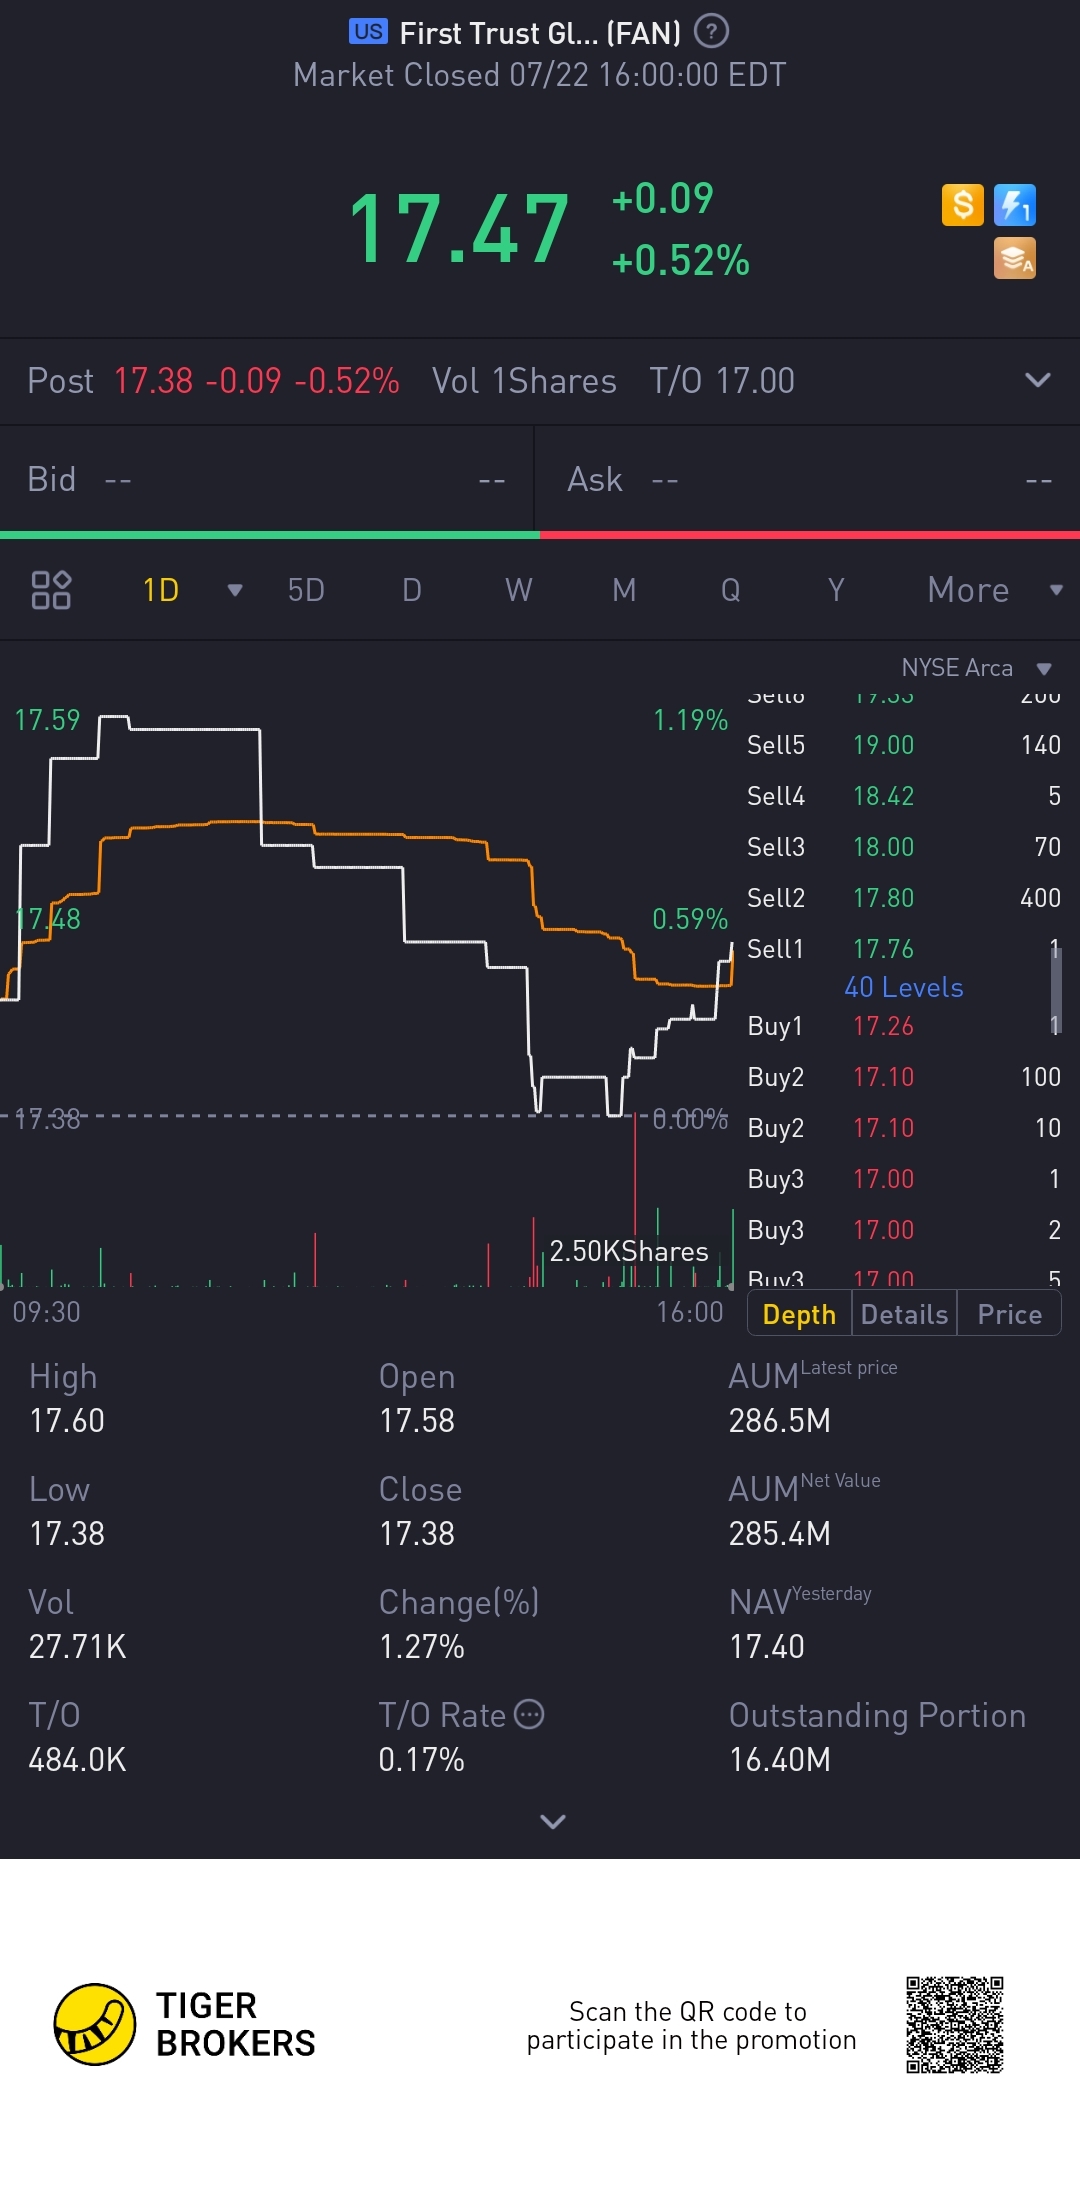This screenshot has width=1080, height=2191.
Task: Tap the AUM Net Value 285.4M
Action: tap(780, 1534)
